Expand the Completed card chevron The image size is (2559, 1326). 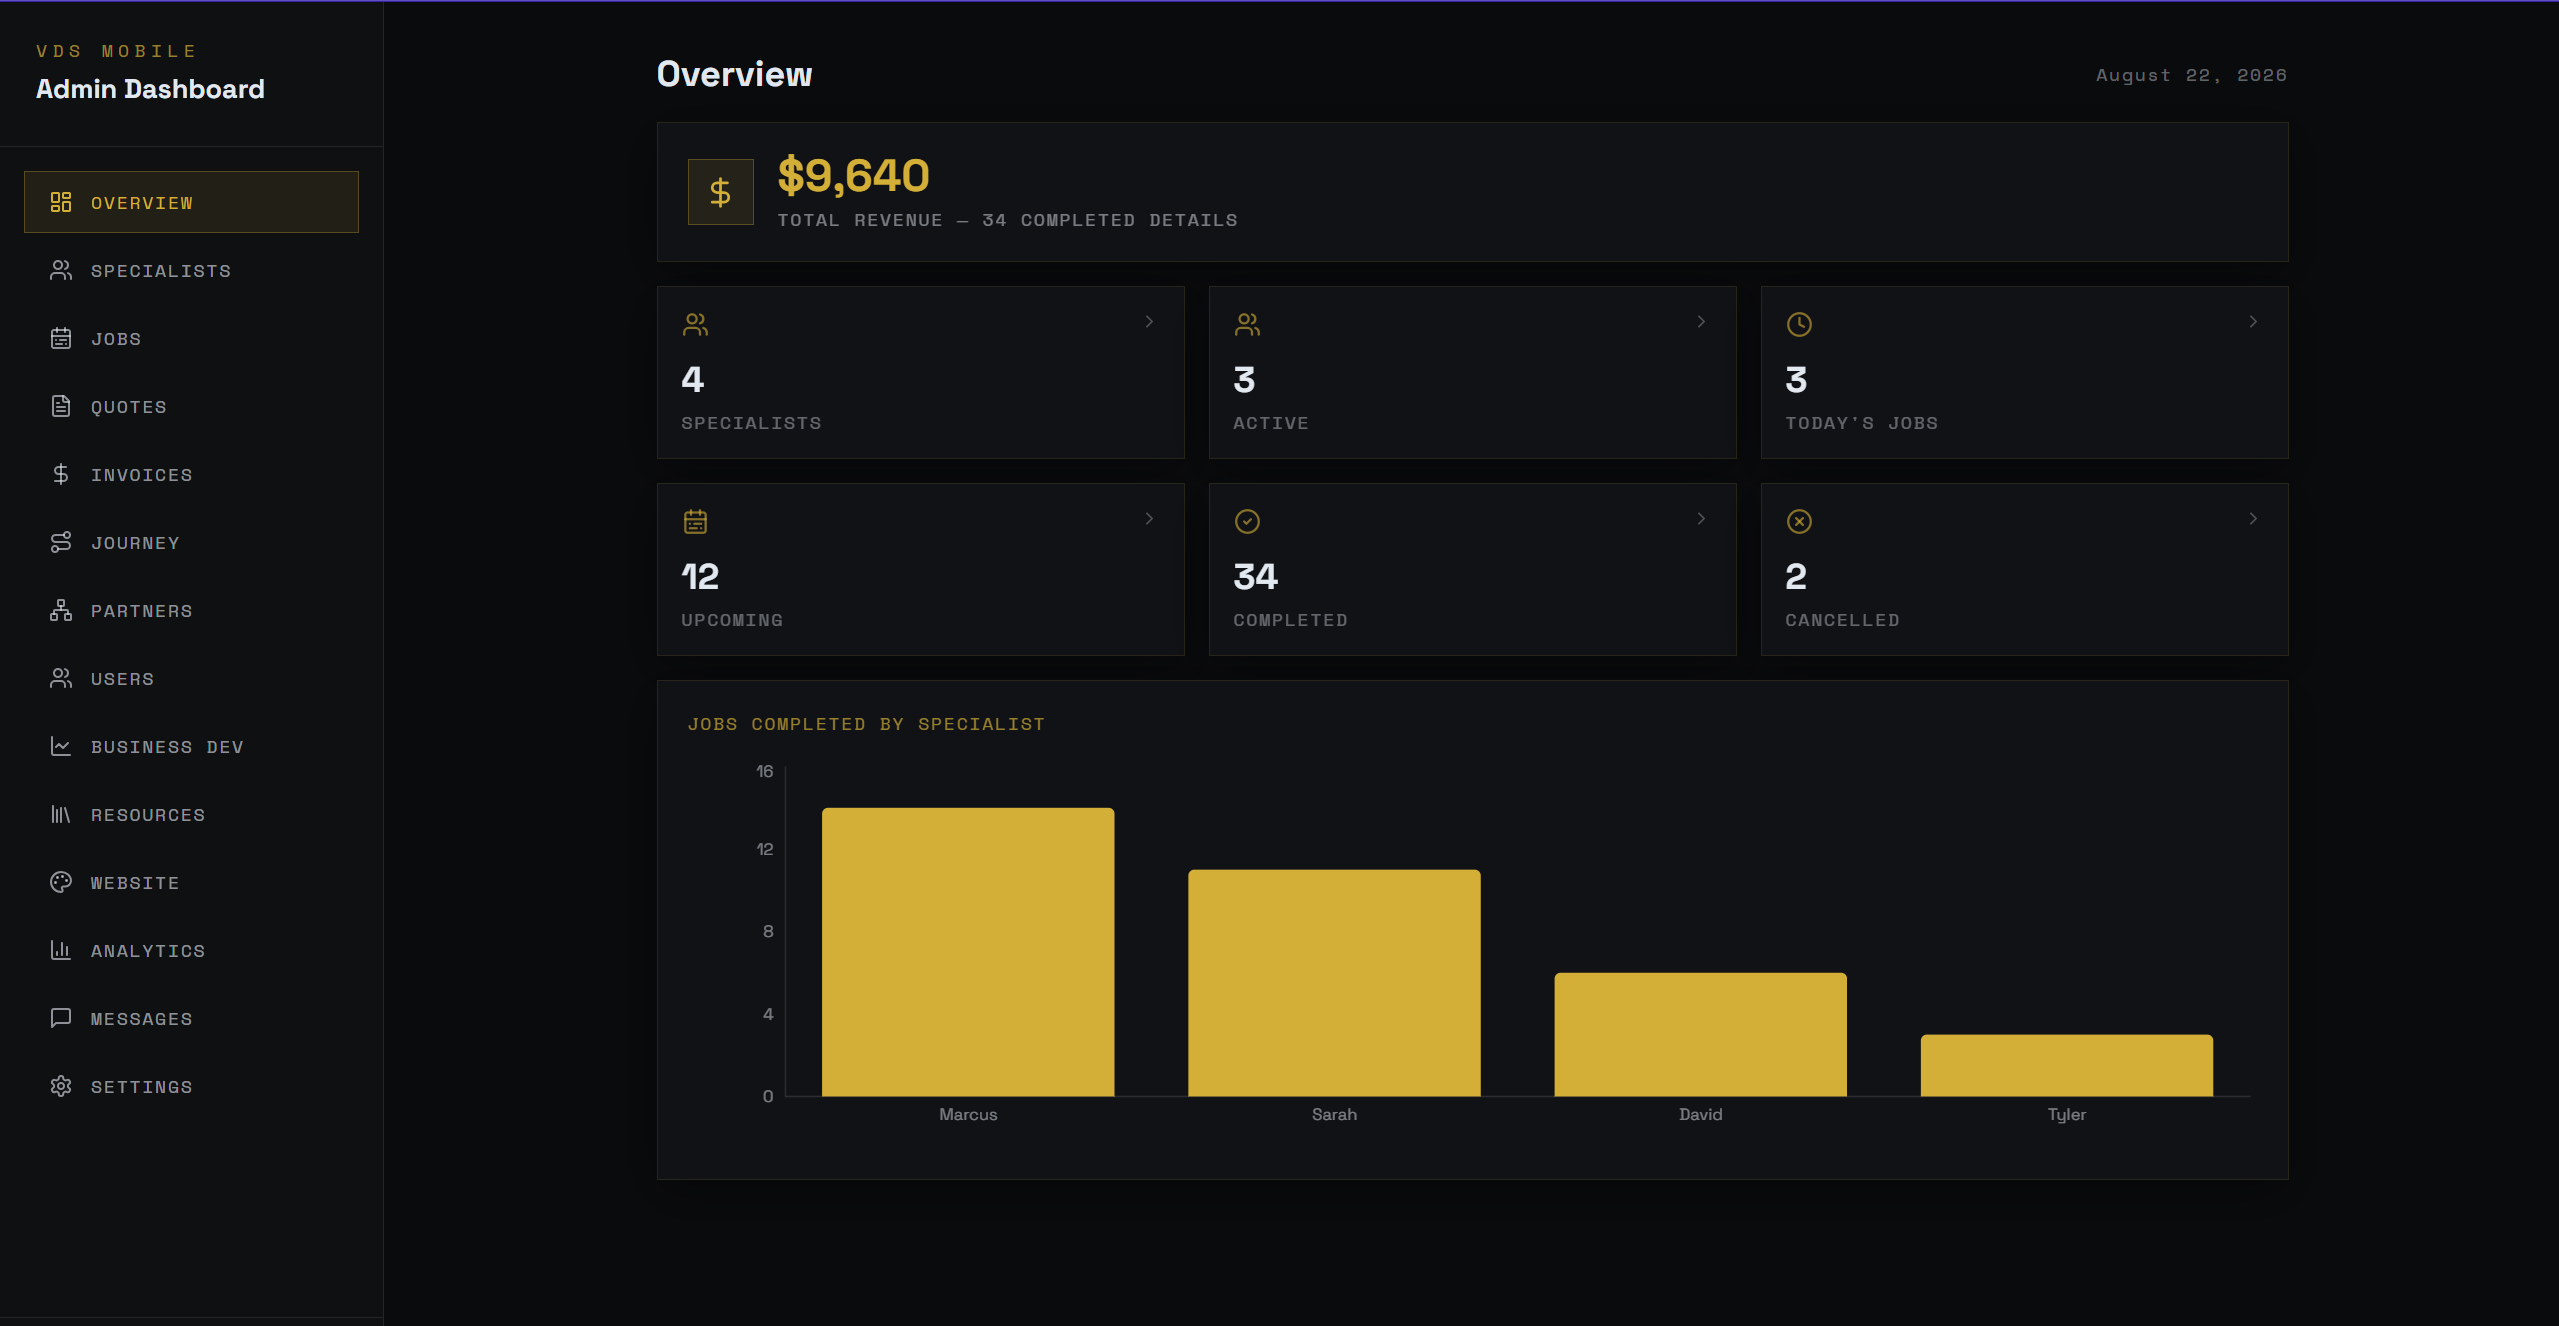1701,518
